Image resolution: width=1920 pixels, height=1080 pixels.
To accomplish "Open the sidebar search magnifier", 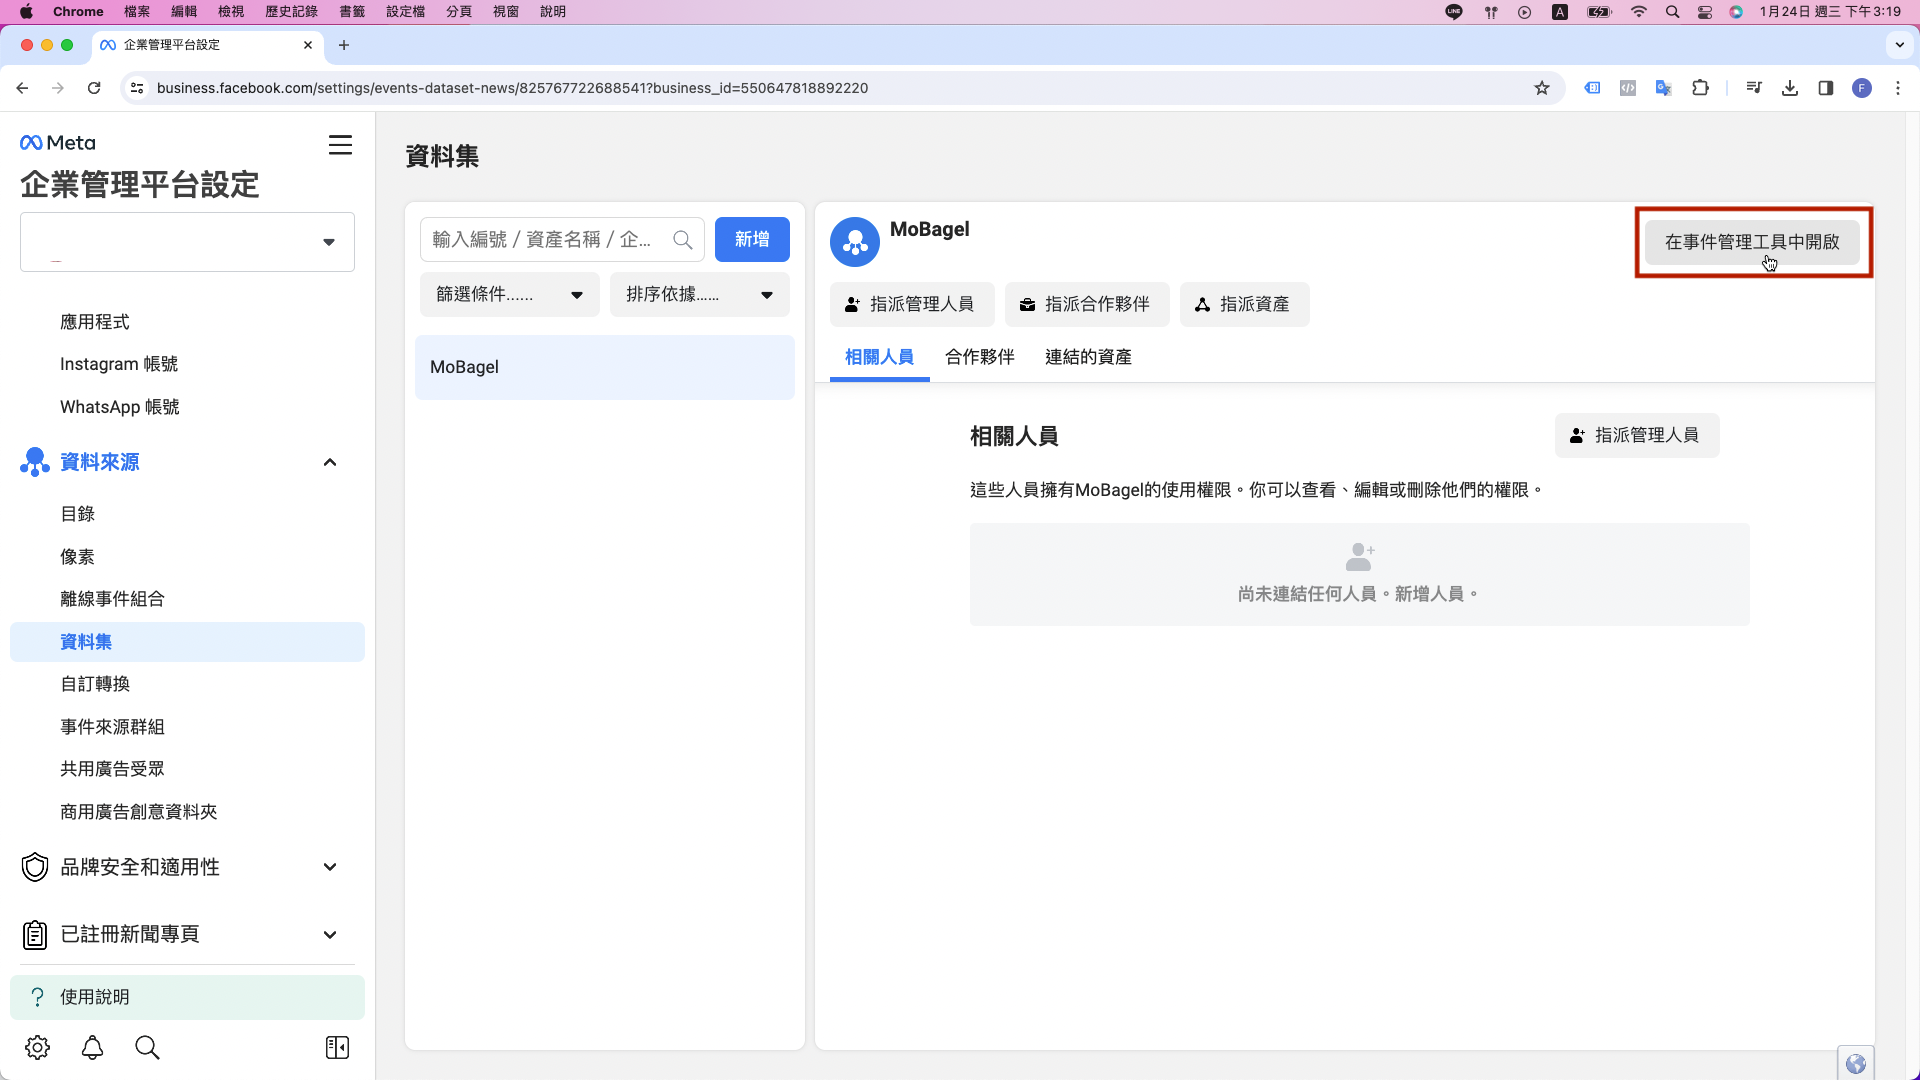I will tap(147, 1047).
